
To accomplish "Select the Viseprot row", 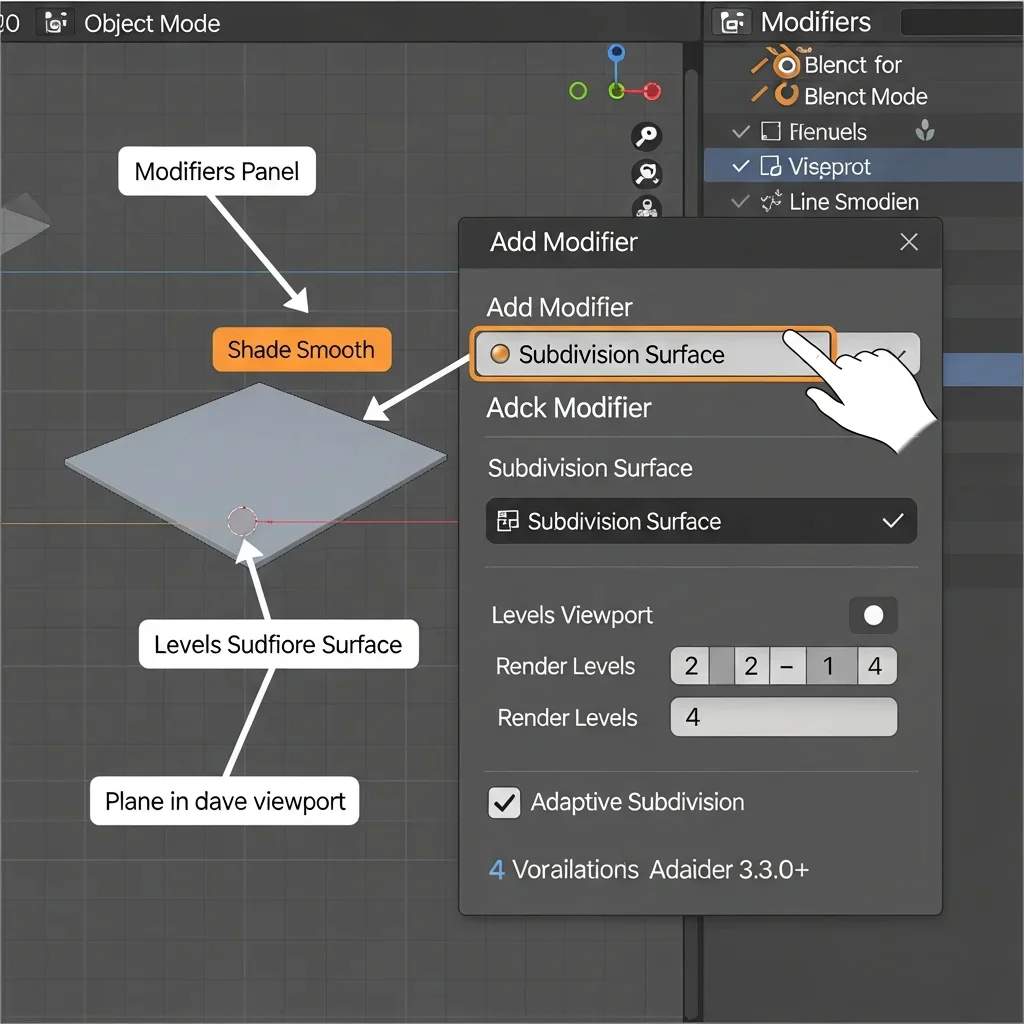I will point(863,165).
